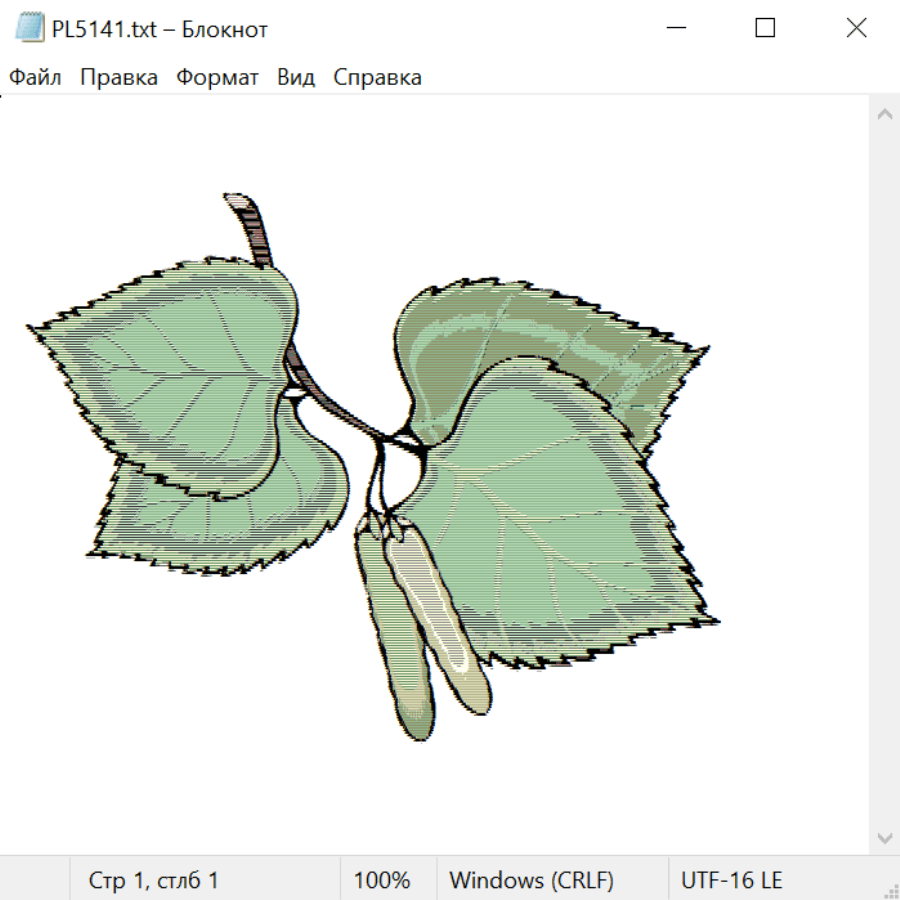Click the Стр 1, стлб 1 indicator

[153, 881]
